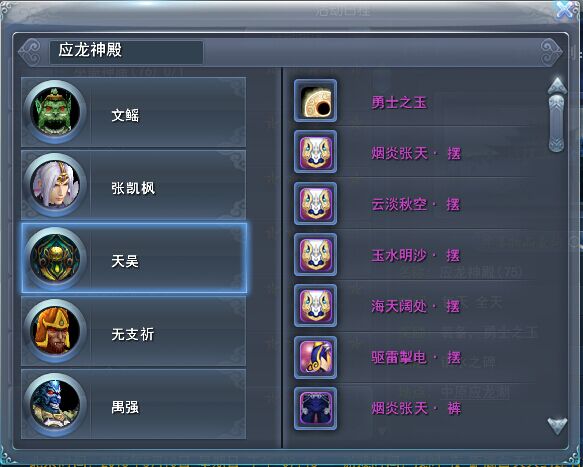Select the 禺强 boss row

(133, 404)
